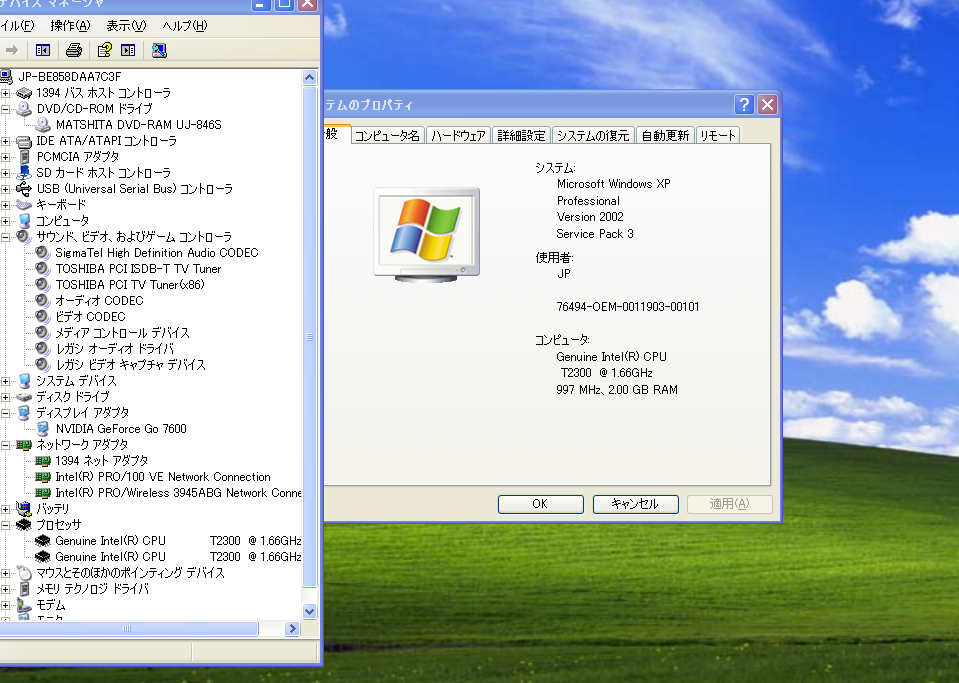
Task: Select TOSHIBA PCI TV Tuner(x86) icon
Action: click(42, 284)
